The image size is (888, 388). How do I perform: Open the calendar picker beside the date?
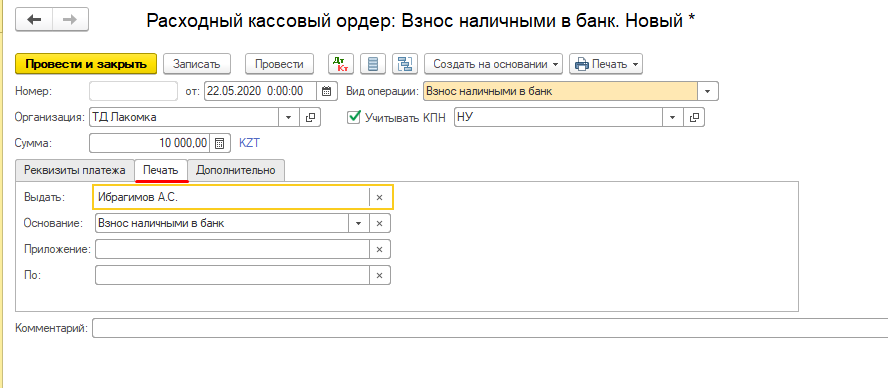[326, 91]
